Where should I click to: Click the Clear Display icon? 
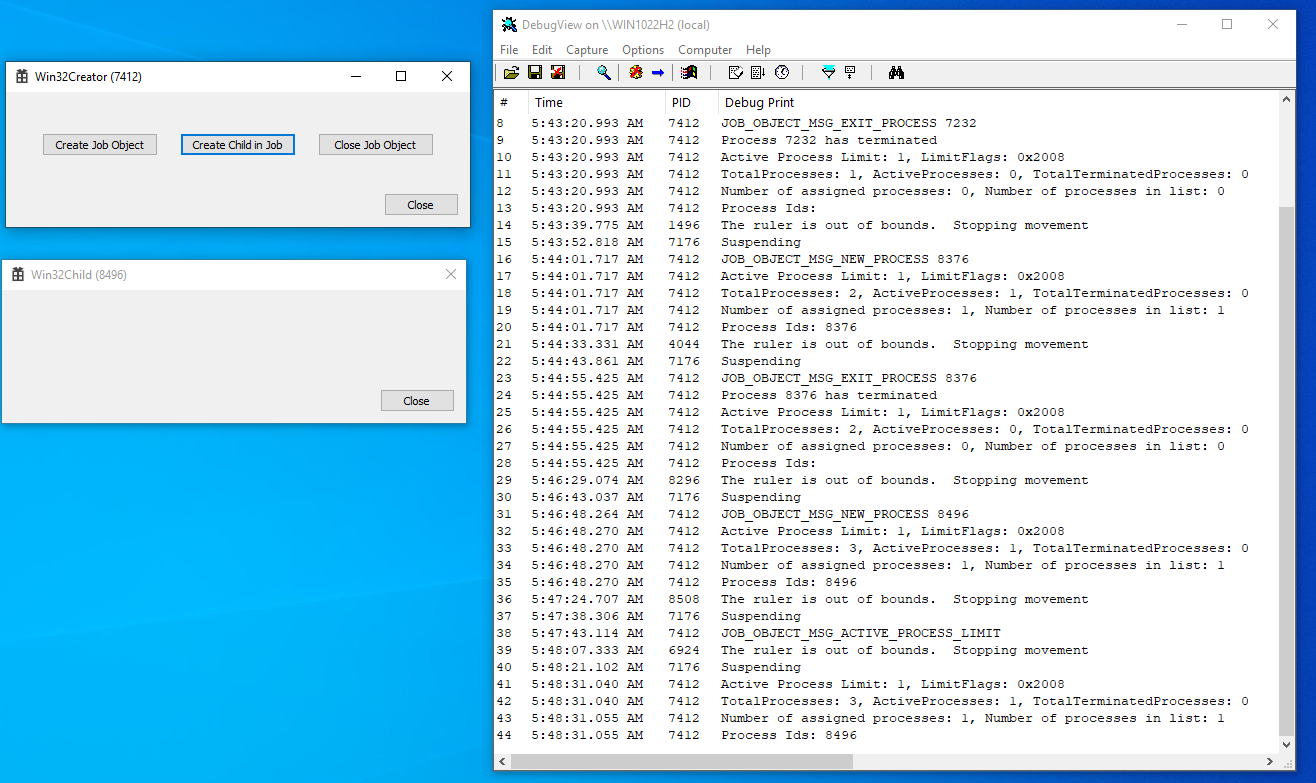(x=735, y=72)
